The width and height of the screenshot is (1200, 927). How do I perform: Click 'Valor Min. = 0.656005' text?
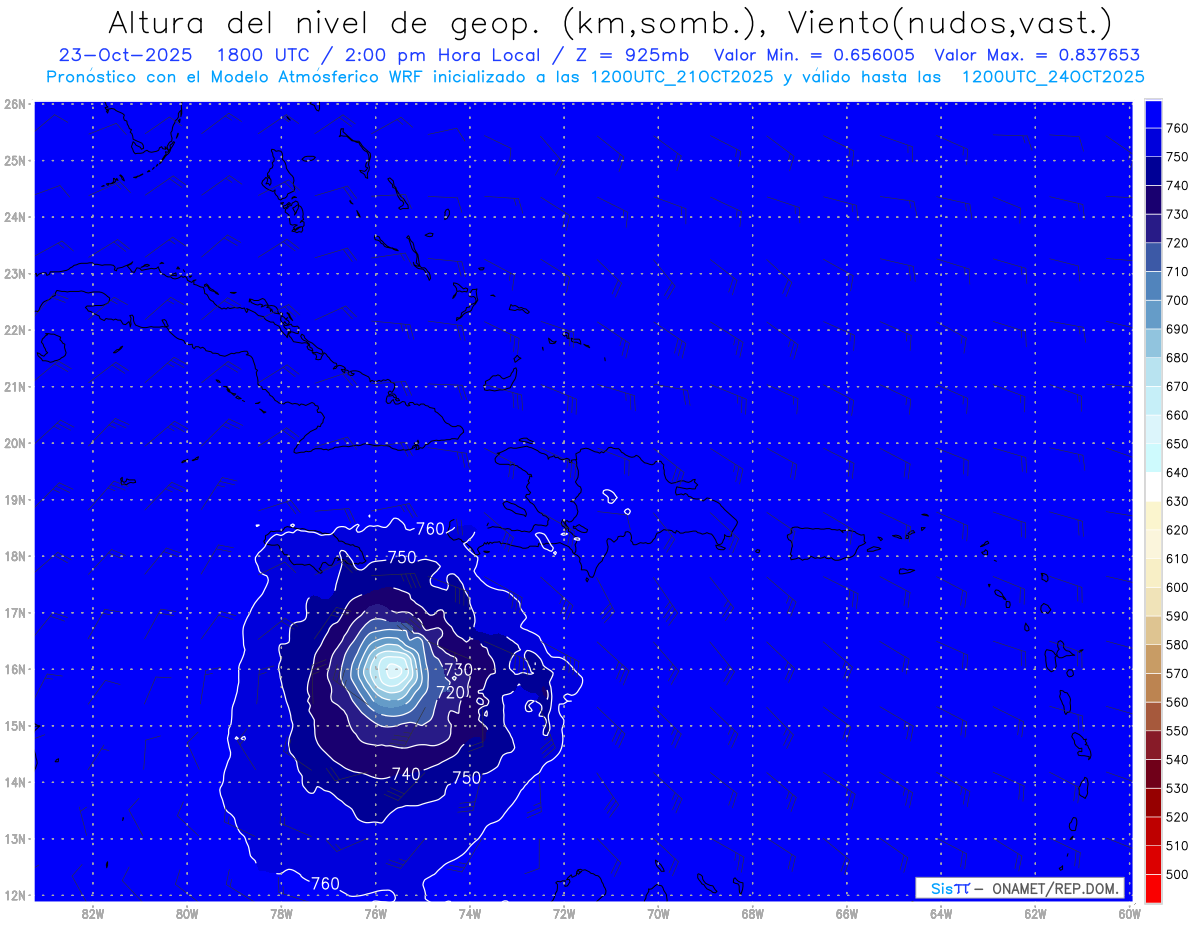814,55
